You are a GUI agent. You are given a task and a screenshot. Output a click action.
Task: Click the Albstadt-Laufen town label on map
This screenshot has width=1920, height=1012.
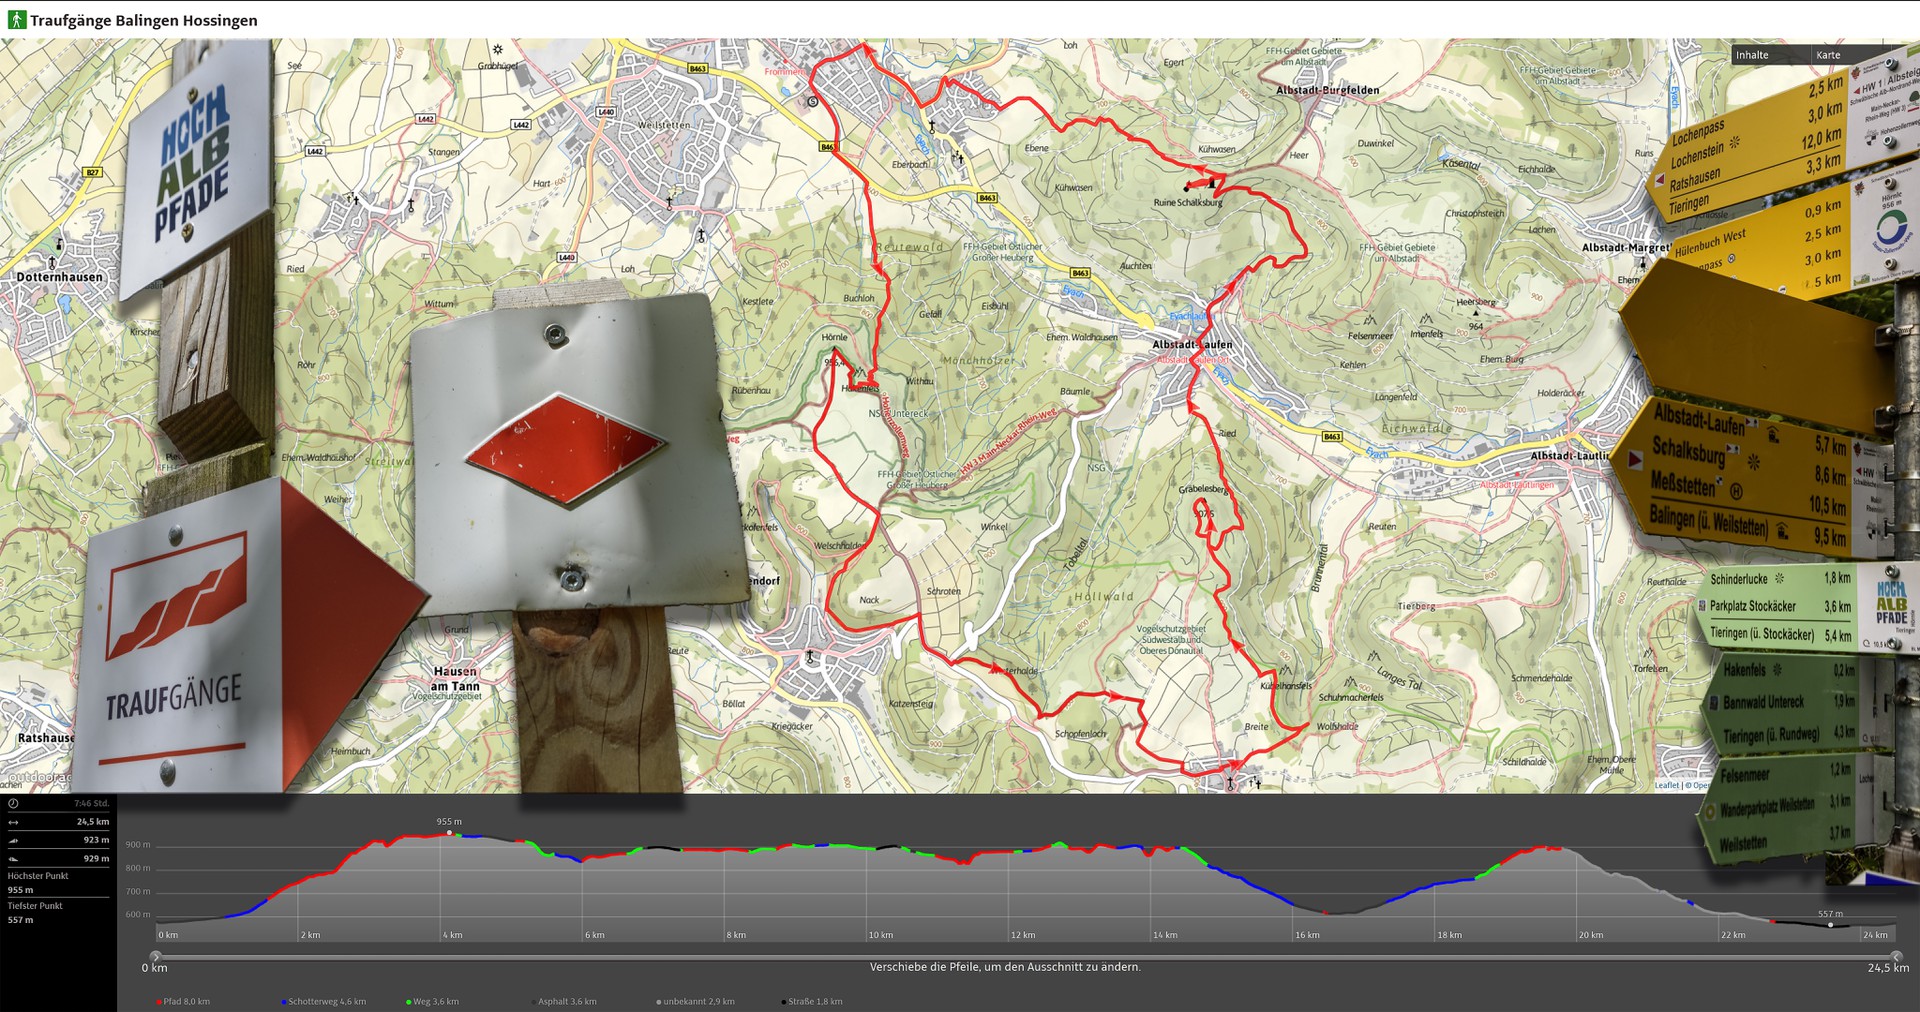tap(1192, 344)
